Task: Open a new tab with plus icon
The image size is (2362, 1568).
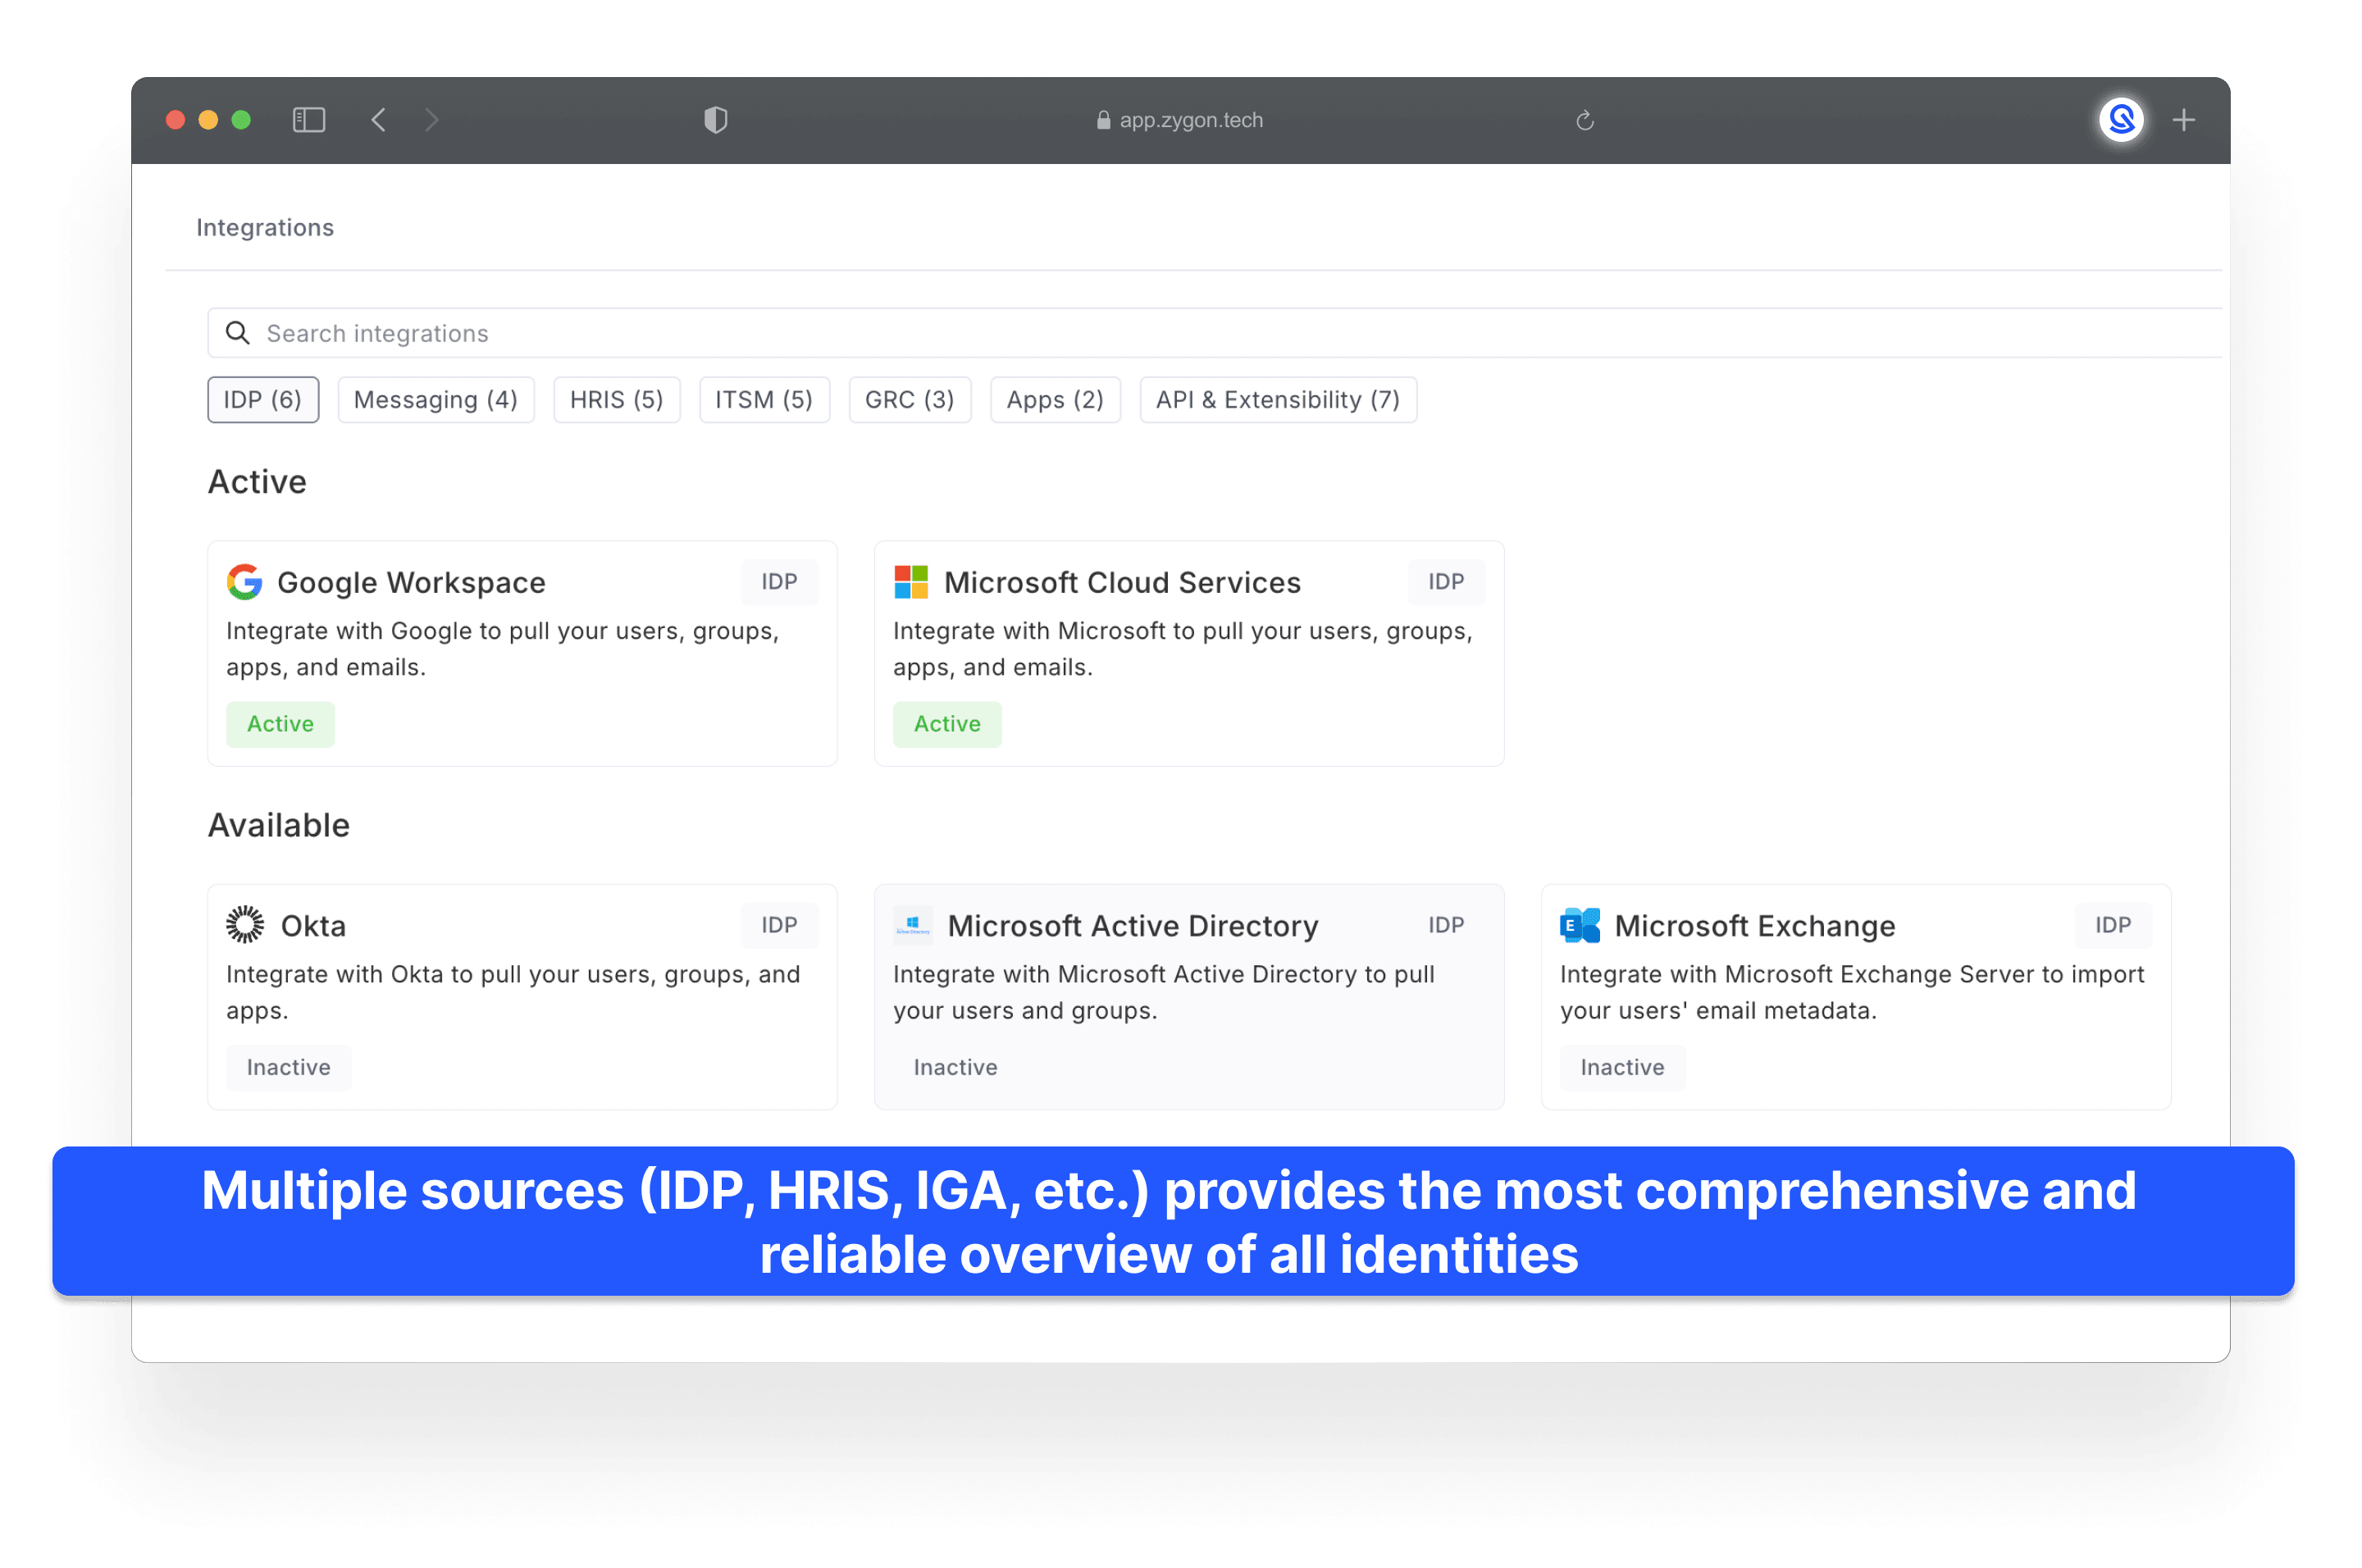Action: (2184, 120)
